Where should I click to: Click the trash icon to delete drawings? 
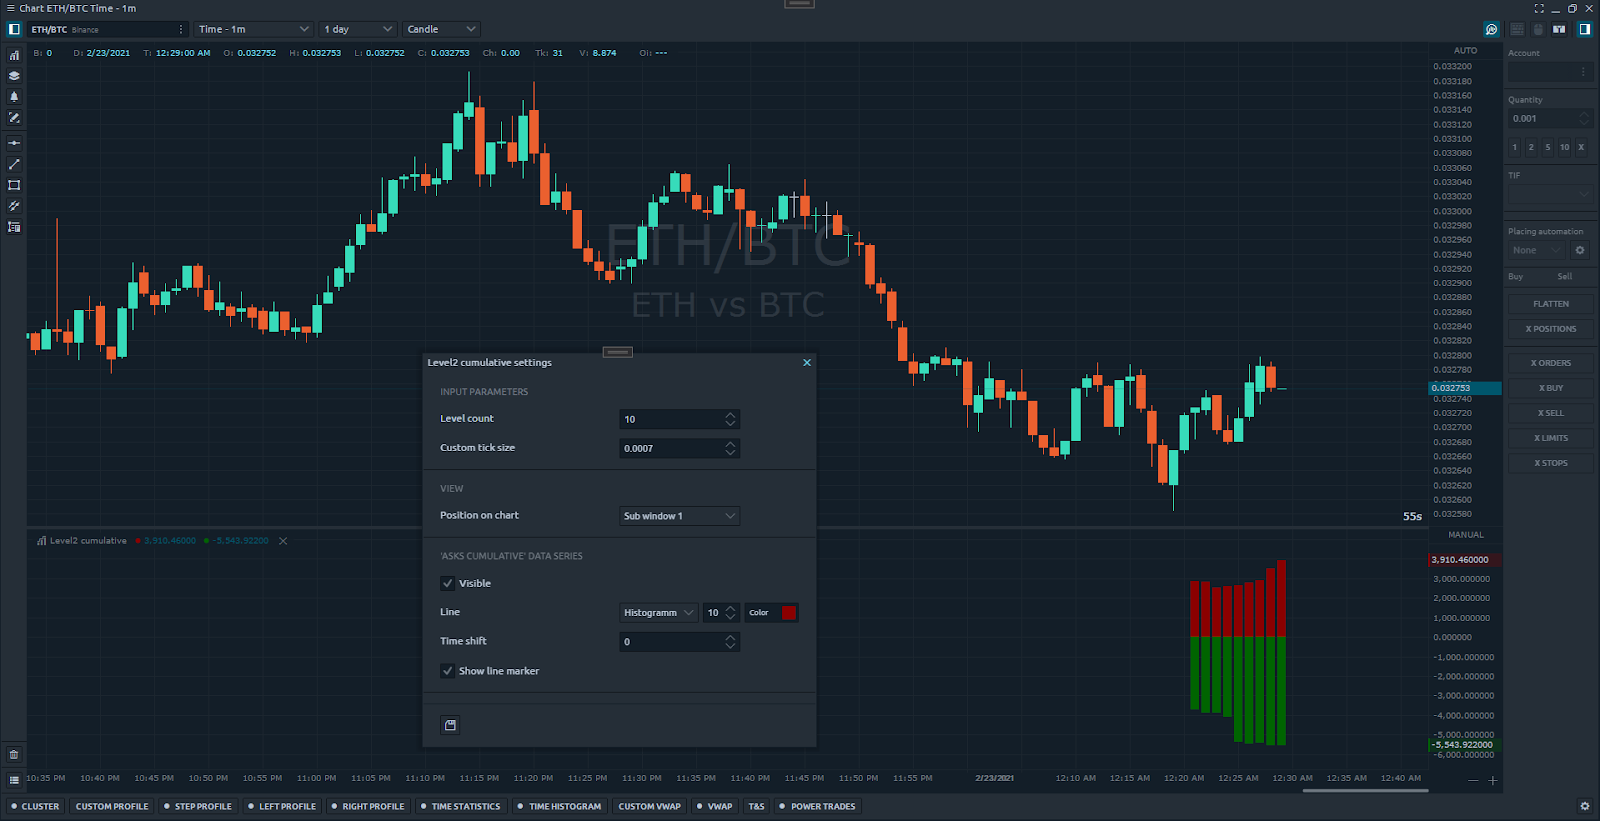[x=14, y=755]
